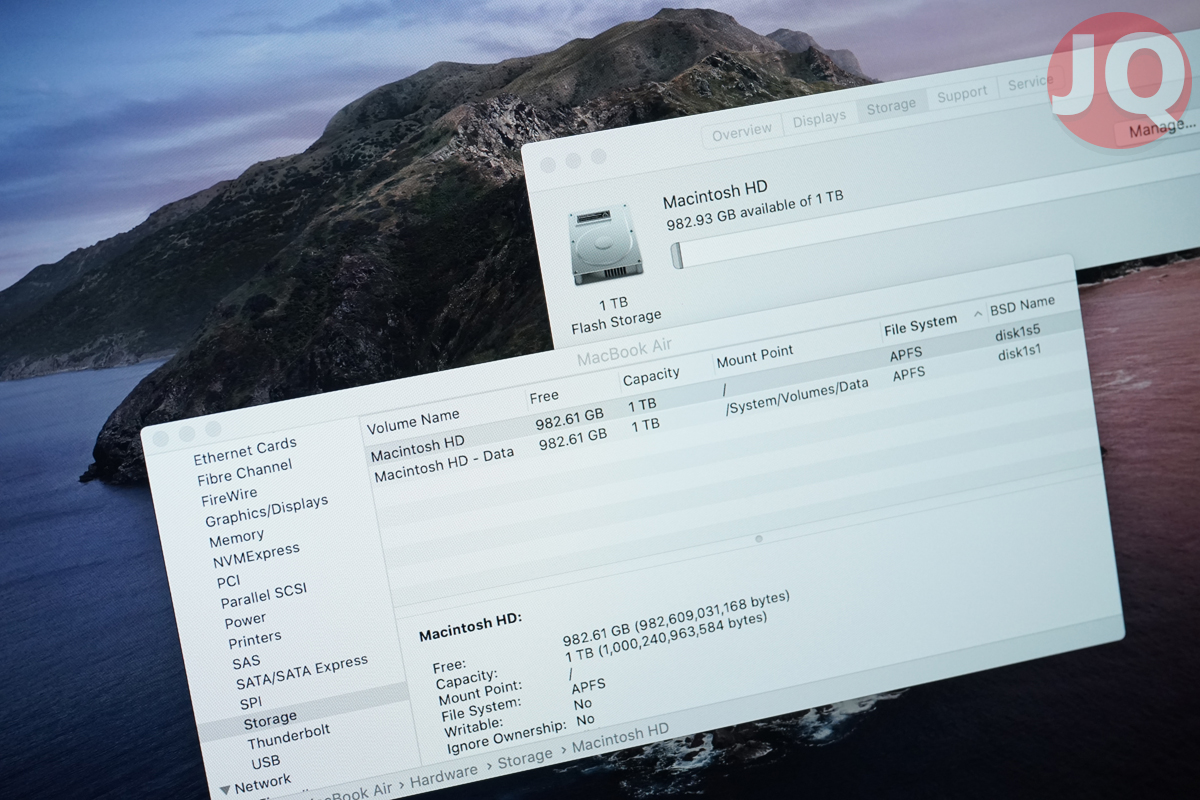Viewport: 1200px width, 800px height.
Task: Click the disk1s1 BSD name cell
Action: pyautogui.click(x=1020, y=353)
